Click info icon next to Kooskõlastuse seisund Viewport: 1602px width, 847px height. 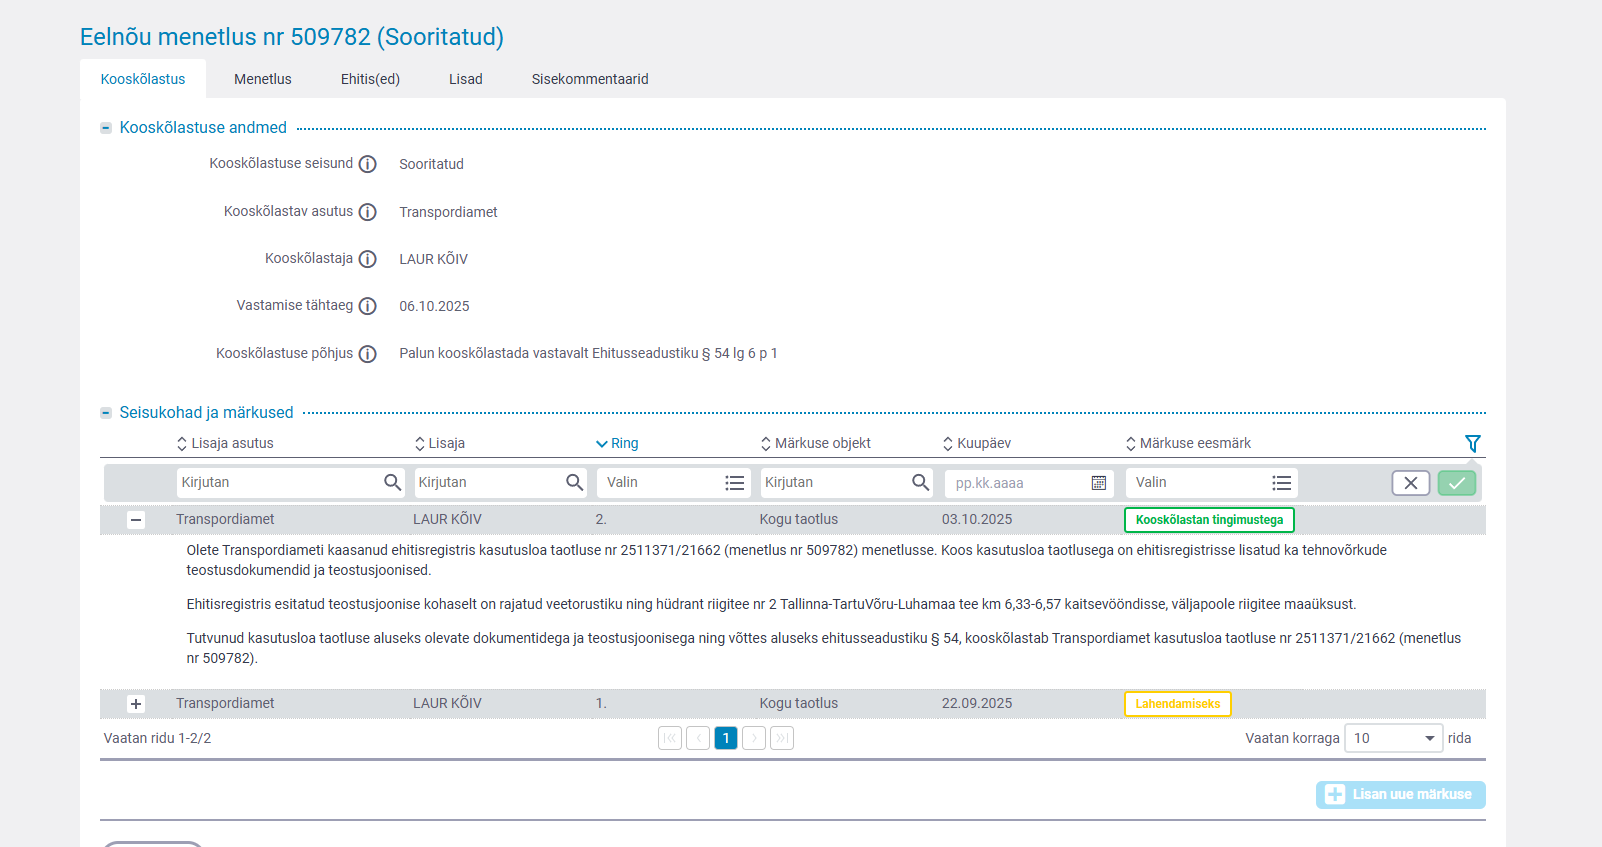368,164
